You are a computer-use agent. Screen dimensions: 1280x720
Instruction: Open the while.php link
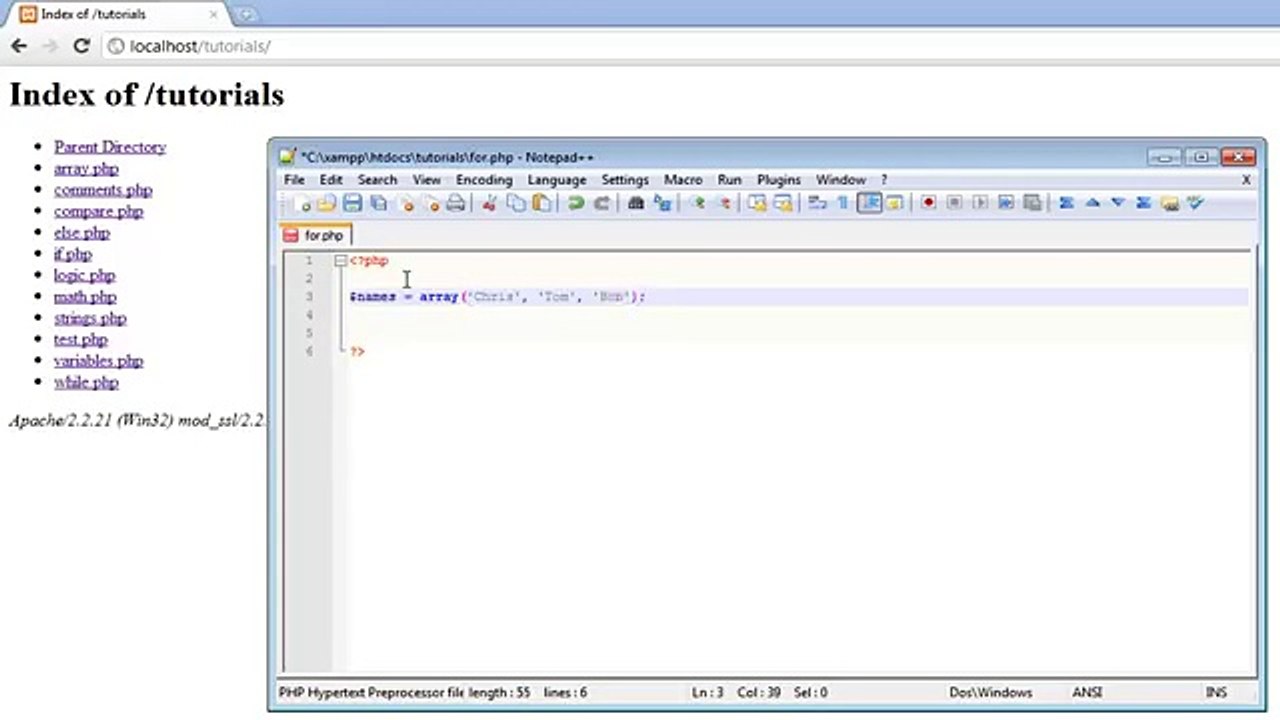click(x=86, y=382)
